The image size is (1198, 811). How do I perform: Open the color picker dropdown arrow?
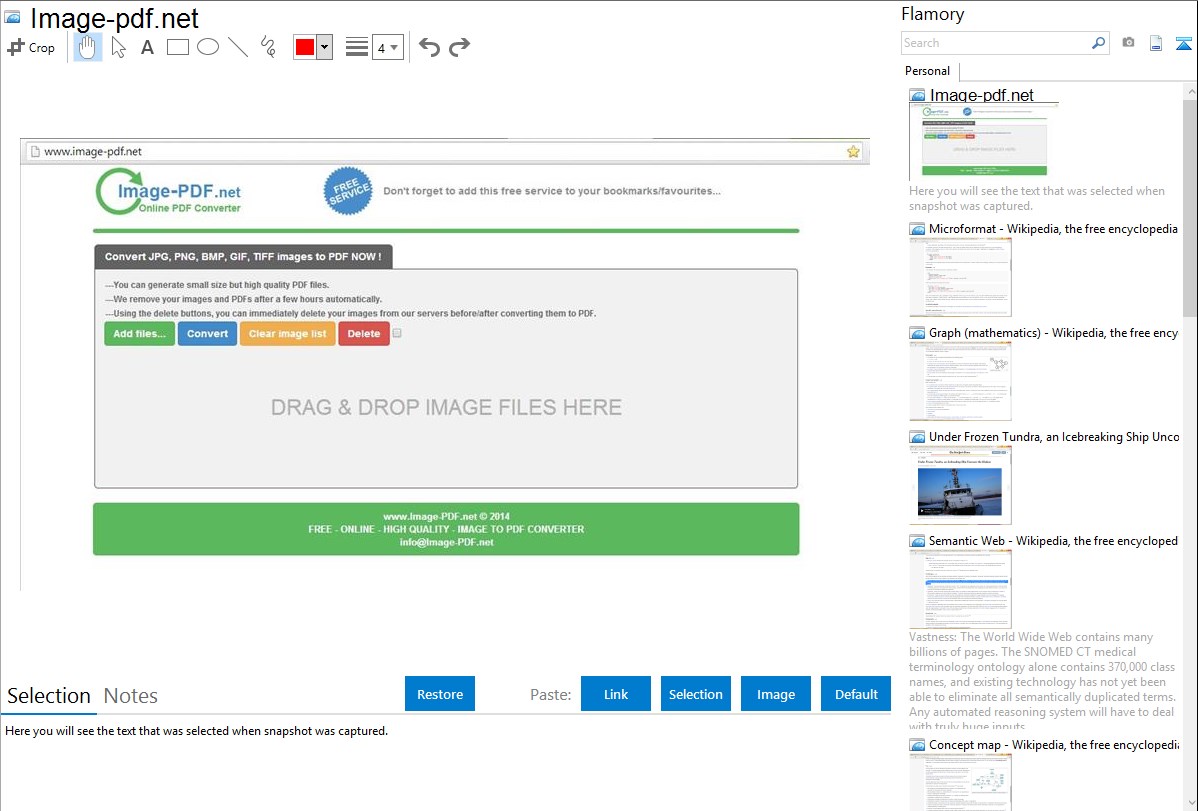click(325, 47)
